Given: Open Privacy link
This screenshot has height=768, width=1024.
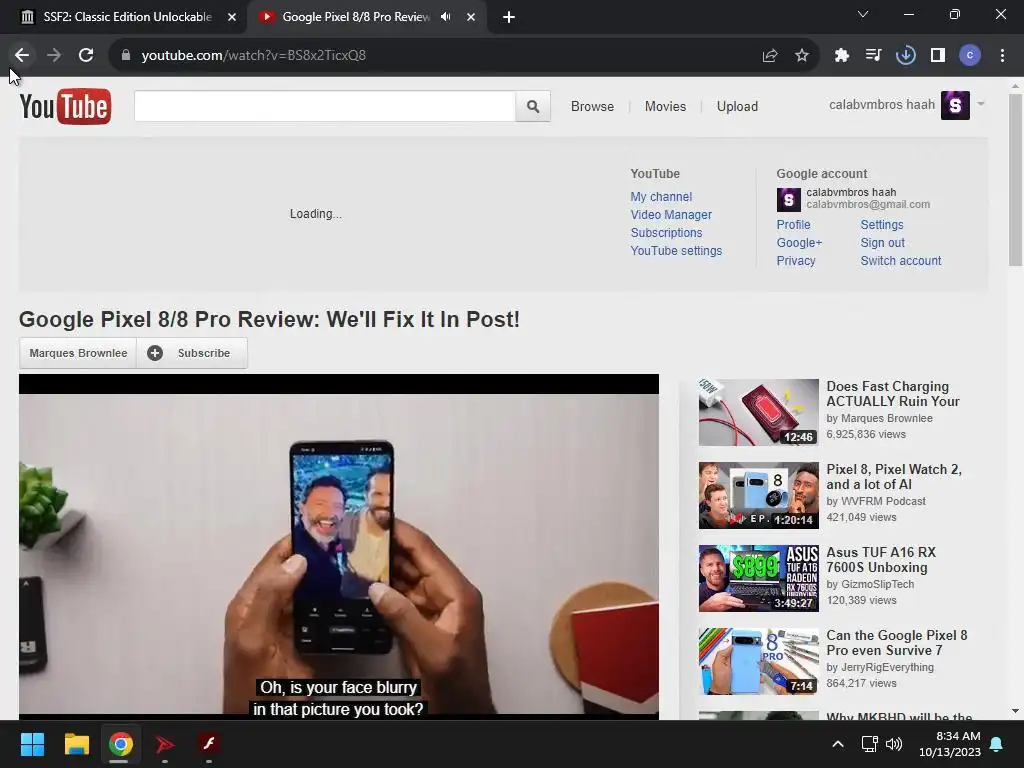Looking at the screenshot, I should (795, 261).
